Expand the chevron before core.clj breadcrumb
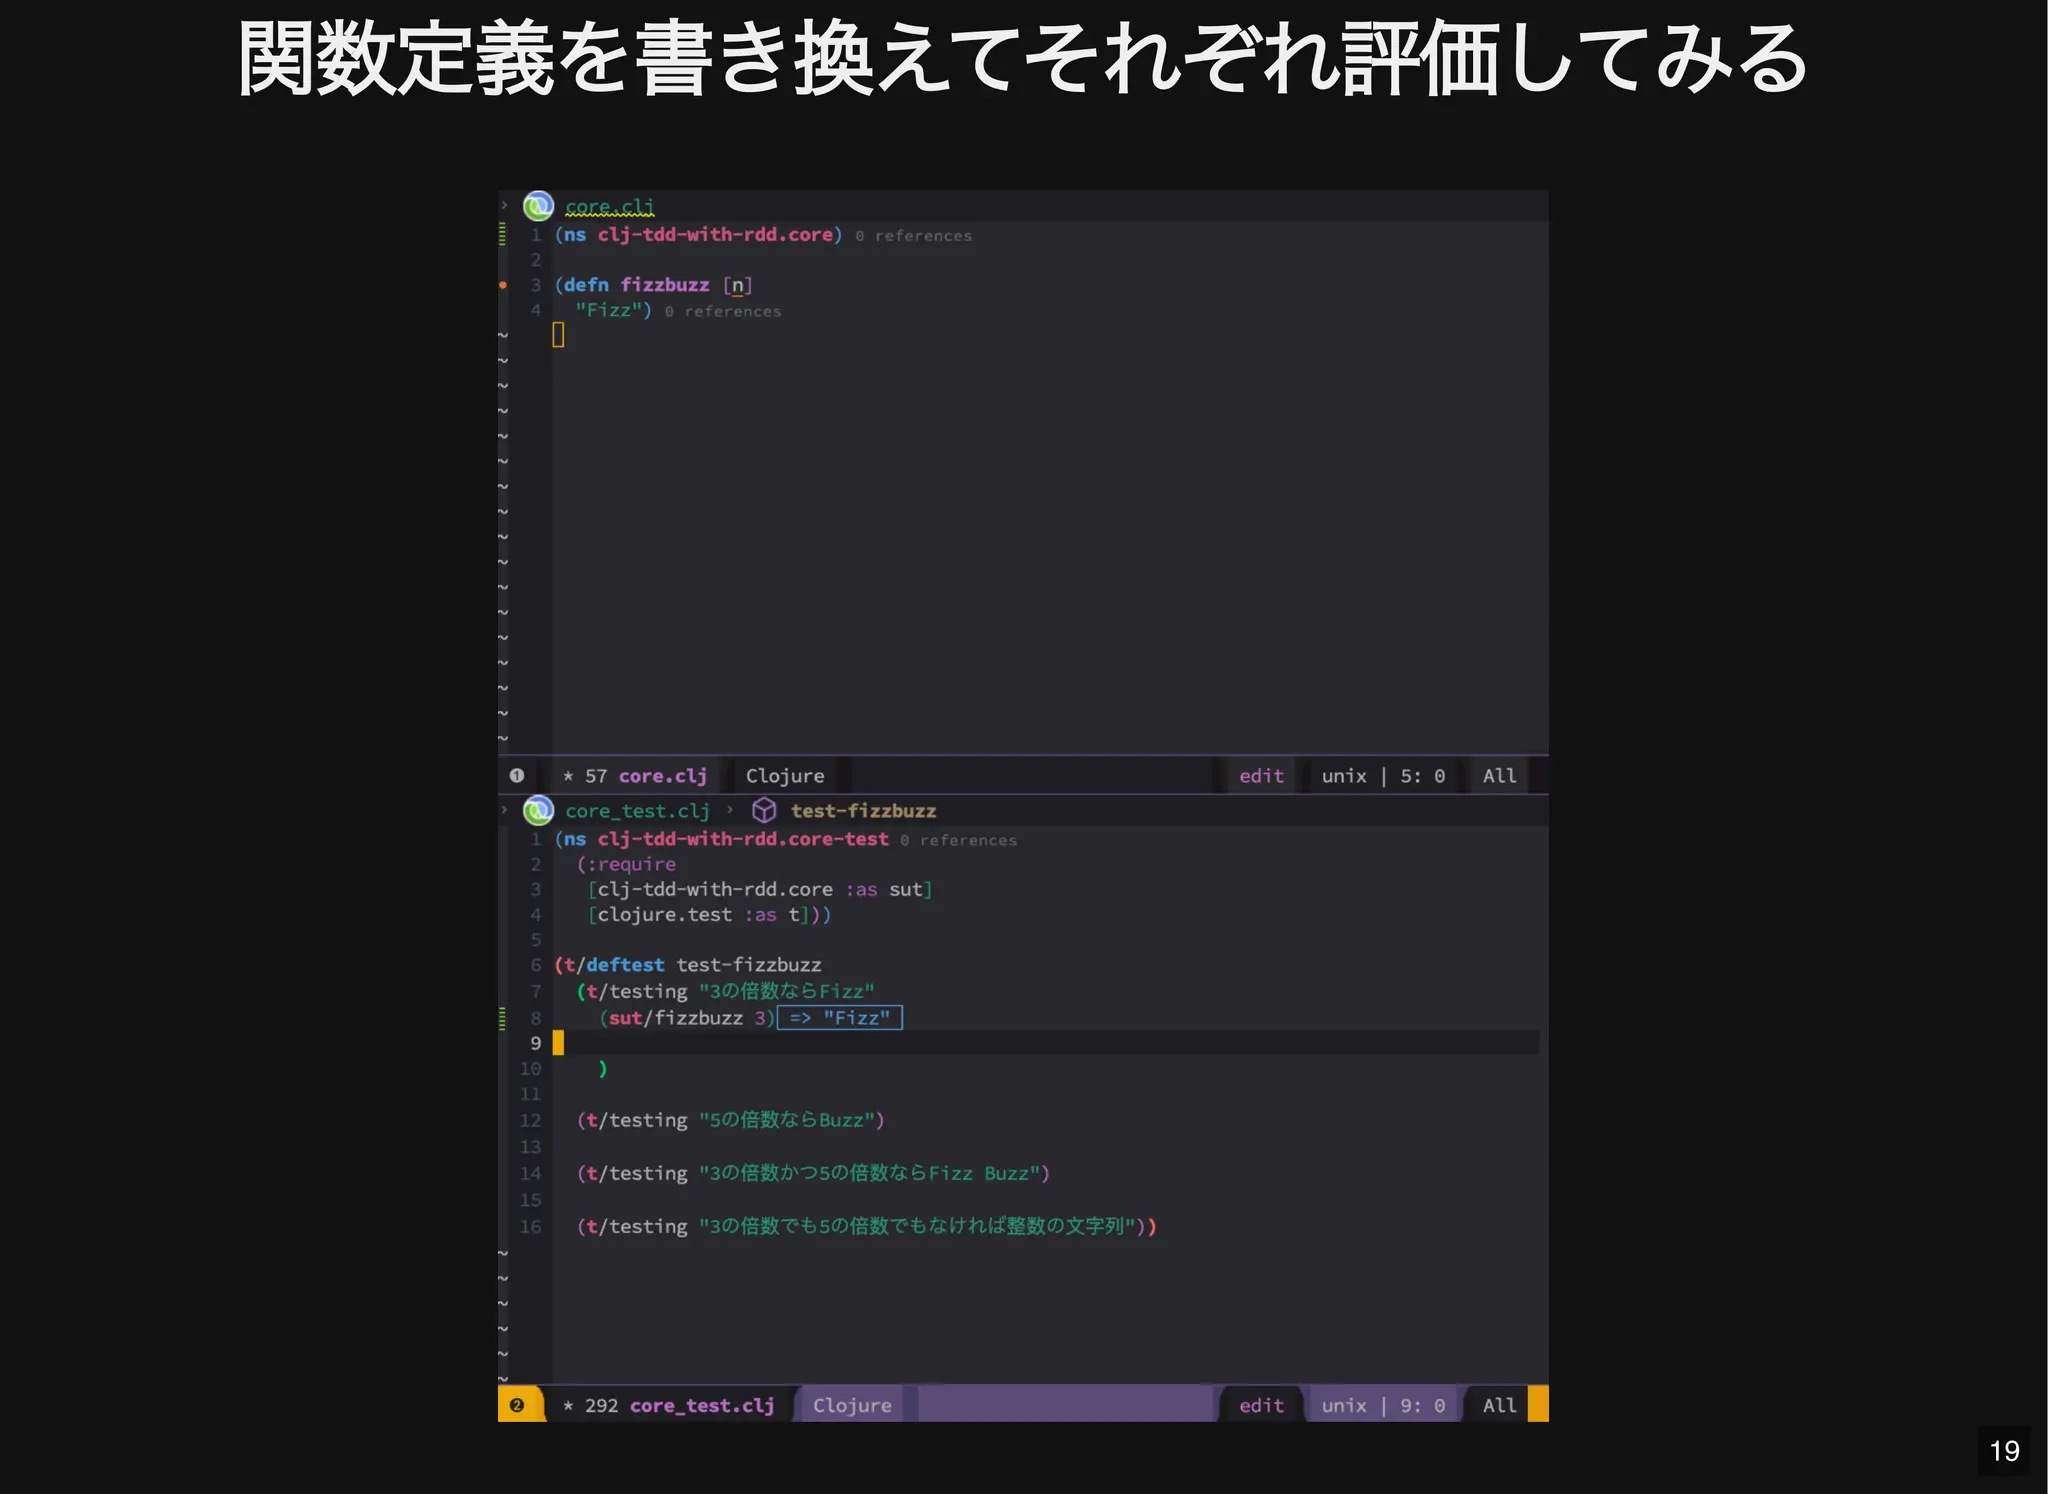 pos(505,205)
